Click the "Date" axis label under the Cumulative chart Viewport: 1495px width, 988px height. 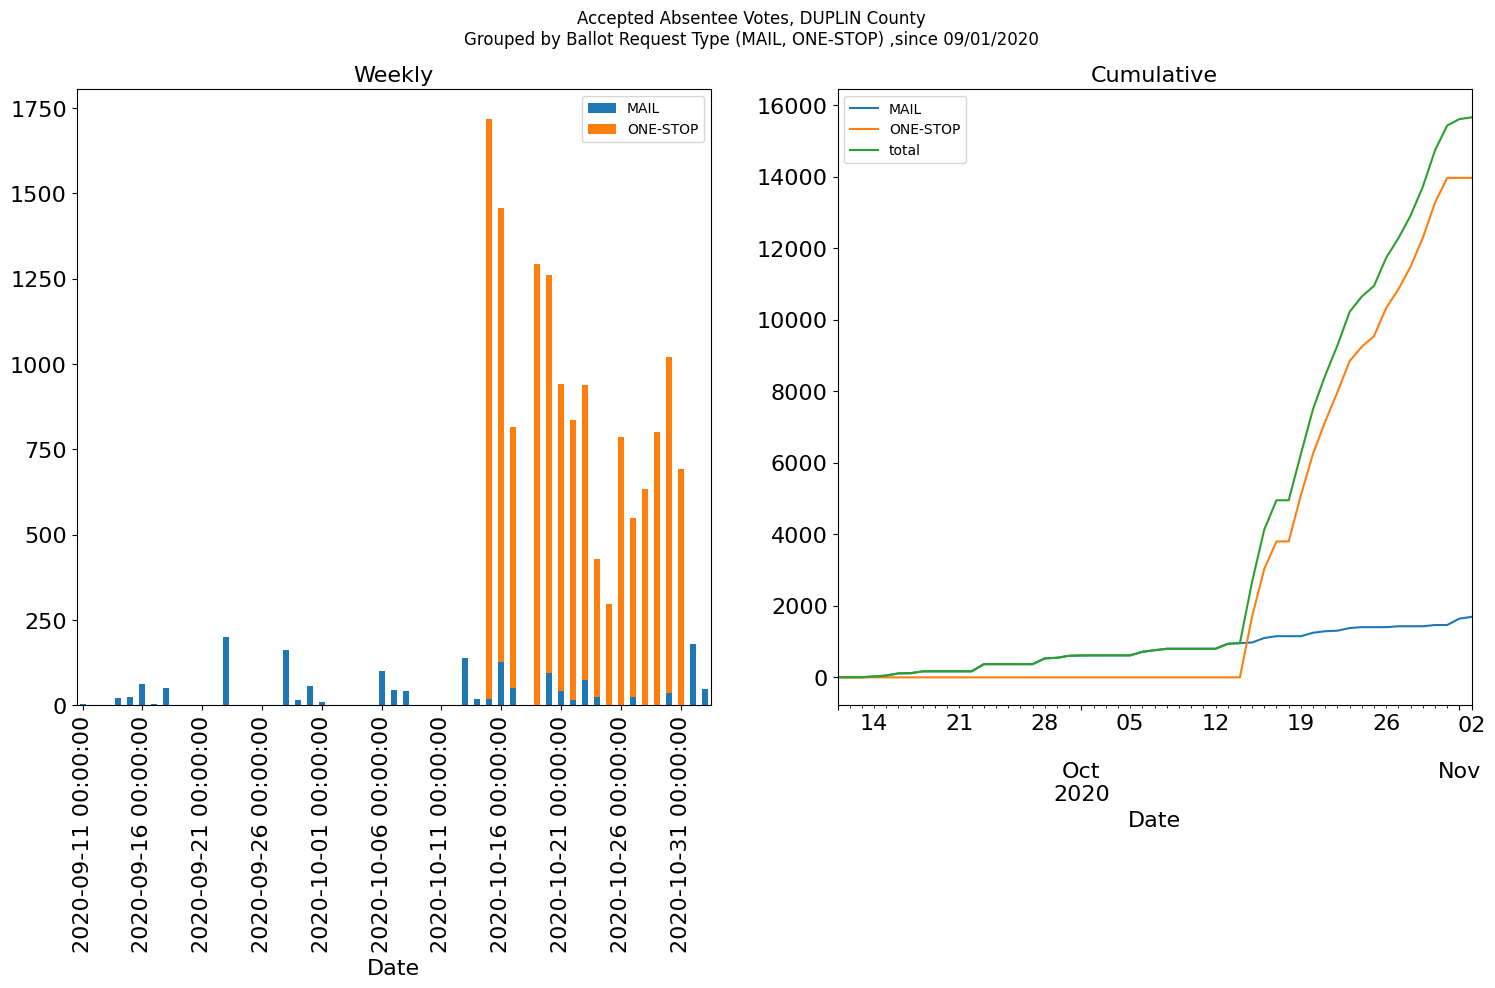(1154, 820)
